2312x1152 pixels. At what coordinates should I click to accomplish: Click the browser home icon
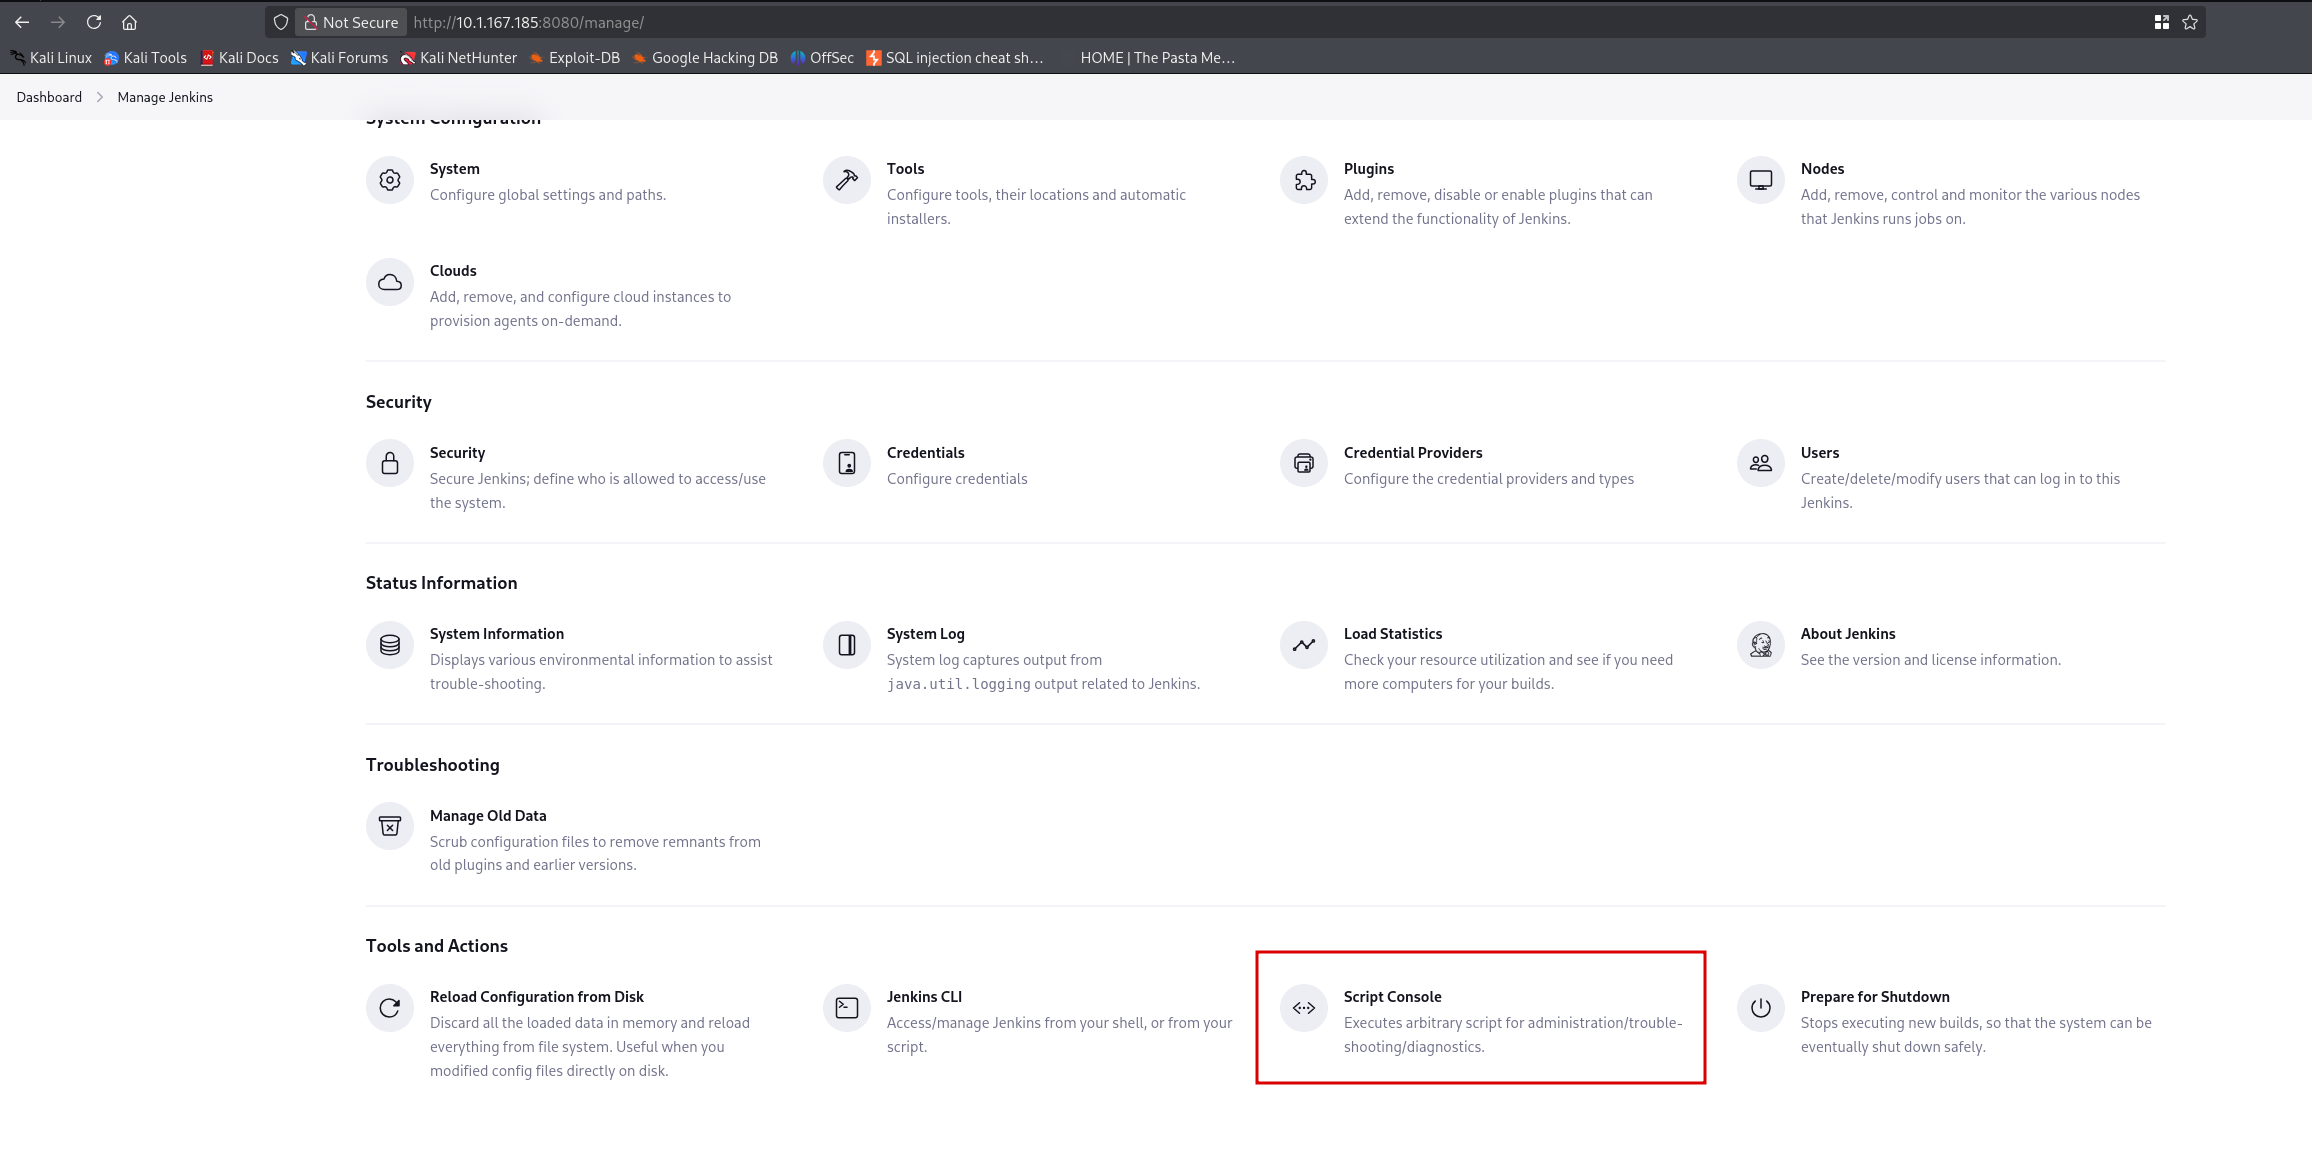129,22
